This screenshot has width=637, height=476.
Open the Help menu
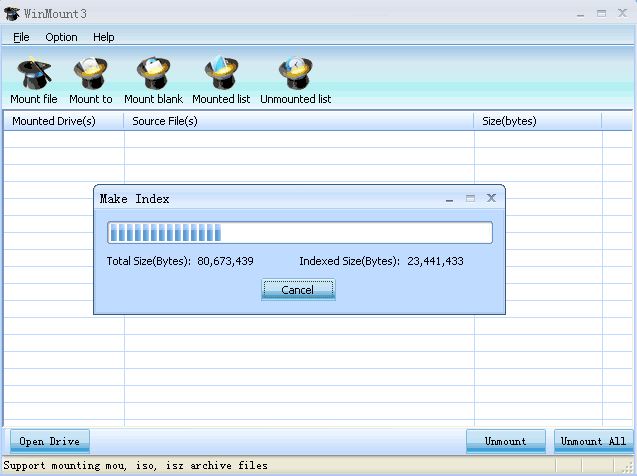tap(104, 37)
